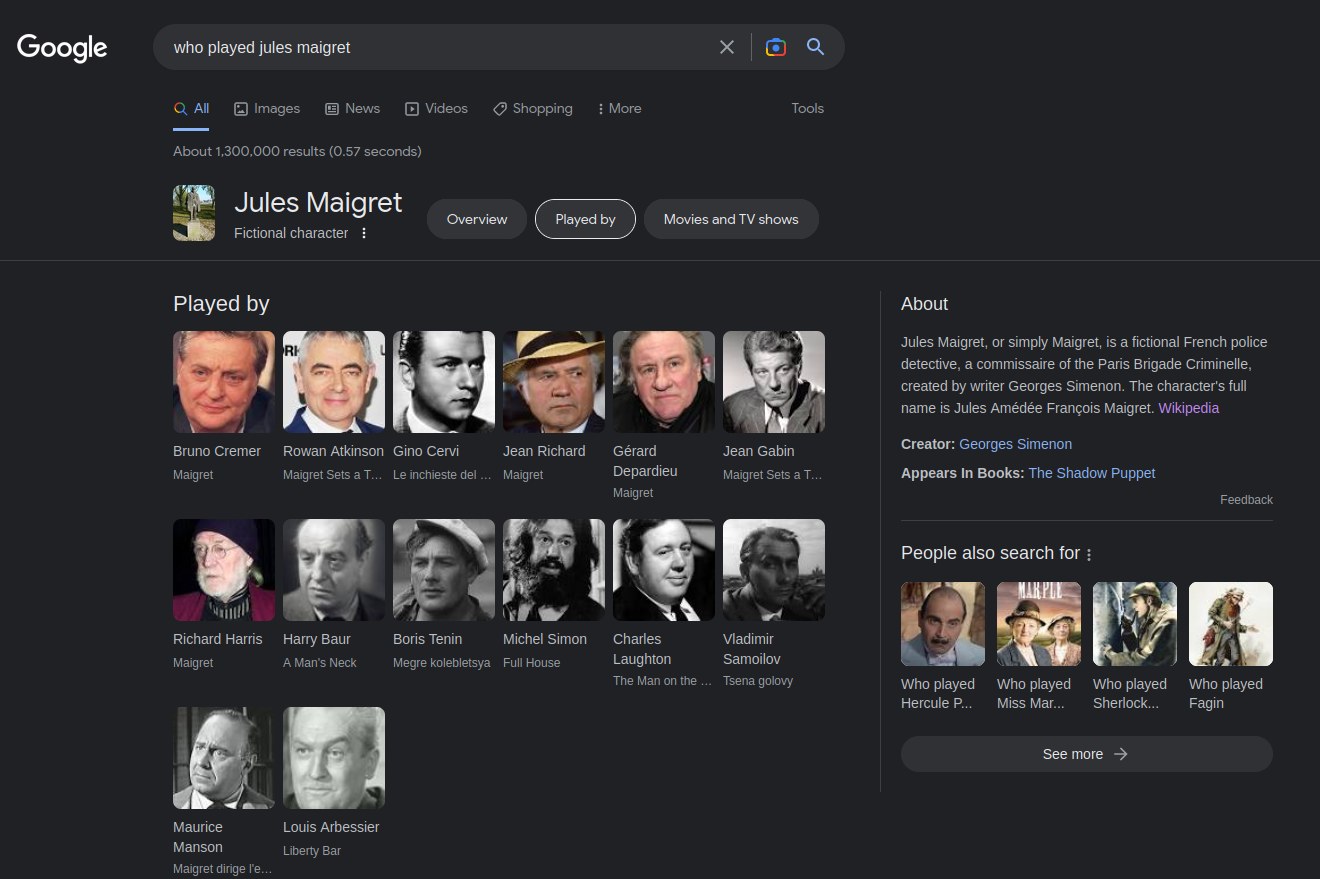This screenshot has height=879, width=1320.
Task: Switch to the News tab
Action: click(352, 108)
